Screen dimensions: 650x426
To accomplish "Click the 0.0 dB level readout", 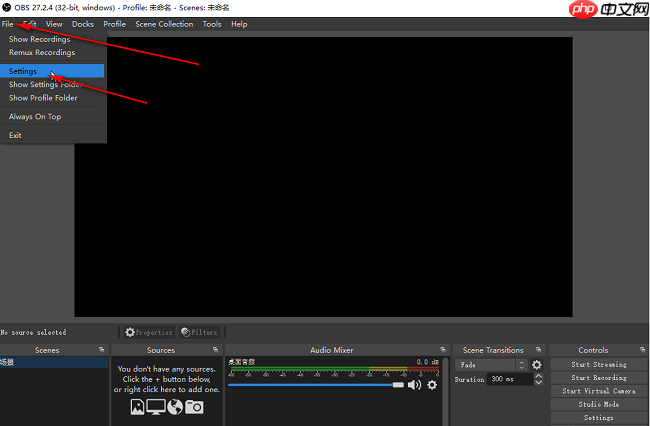I will point(427,362).
